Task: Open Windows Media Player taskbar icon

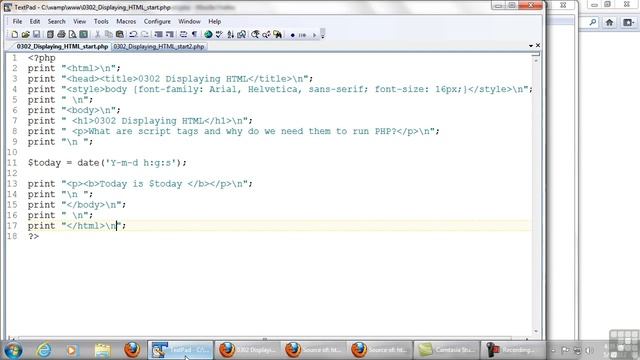Action: [x=72, y=351]
